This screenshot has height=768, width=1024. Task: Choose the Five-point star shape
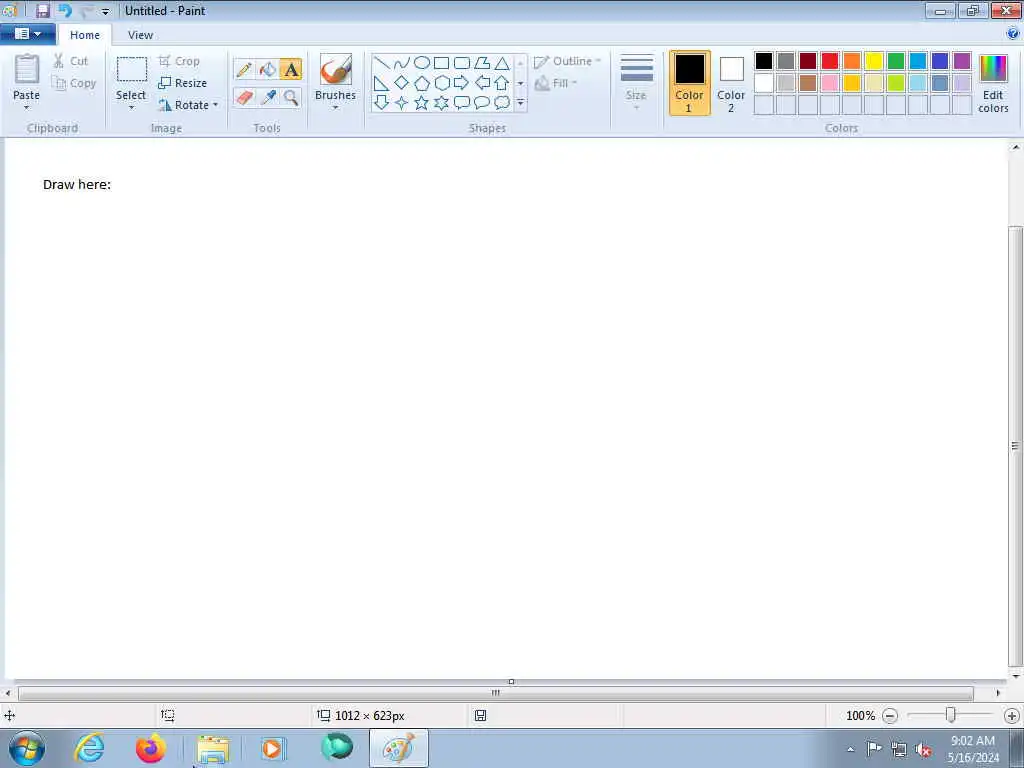422,103
